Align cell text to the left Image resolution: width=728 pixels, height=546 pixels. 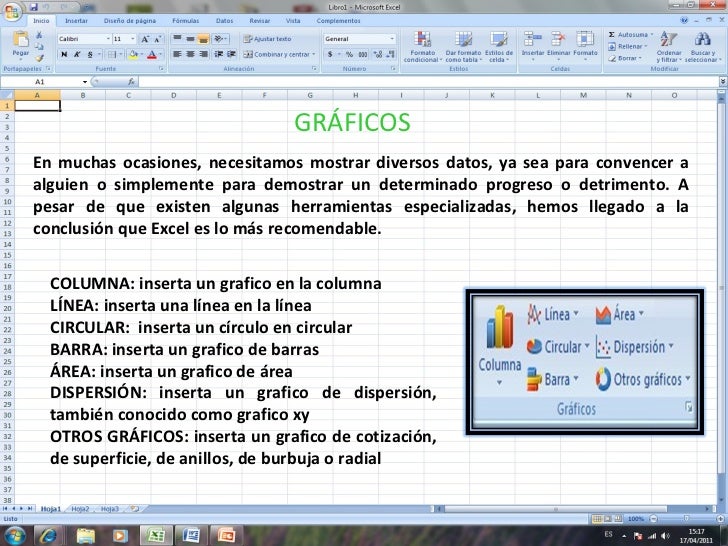tap(177, 54)
